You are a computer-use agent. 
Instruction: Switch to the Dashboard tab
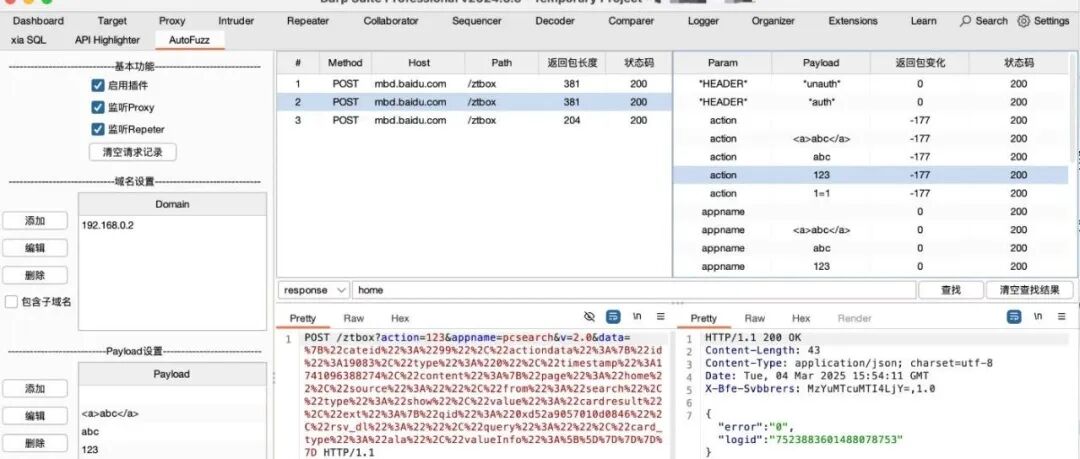39,21
